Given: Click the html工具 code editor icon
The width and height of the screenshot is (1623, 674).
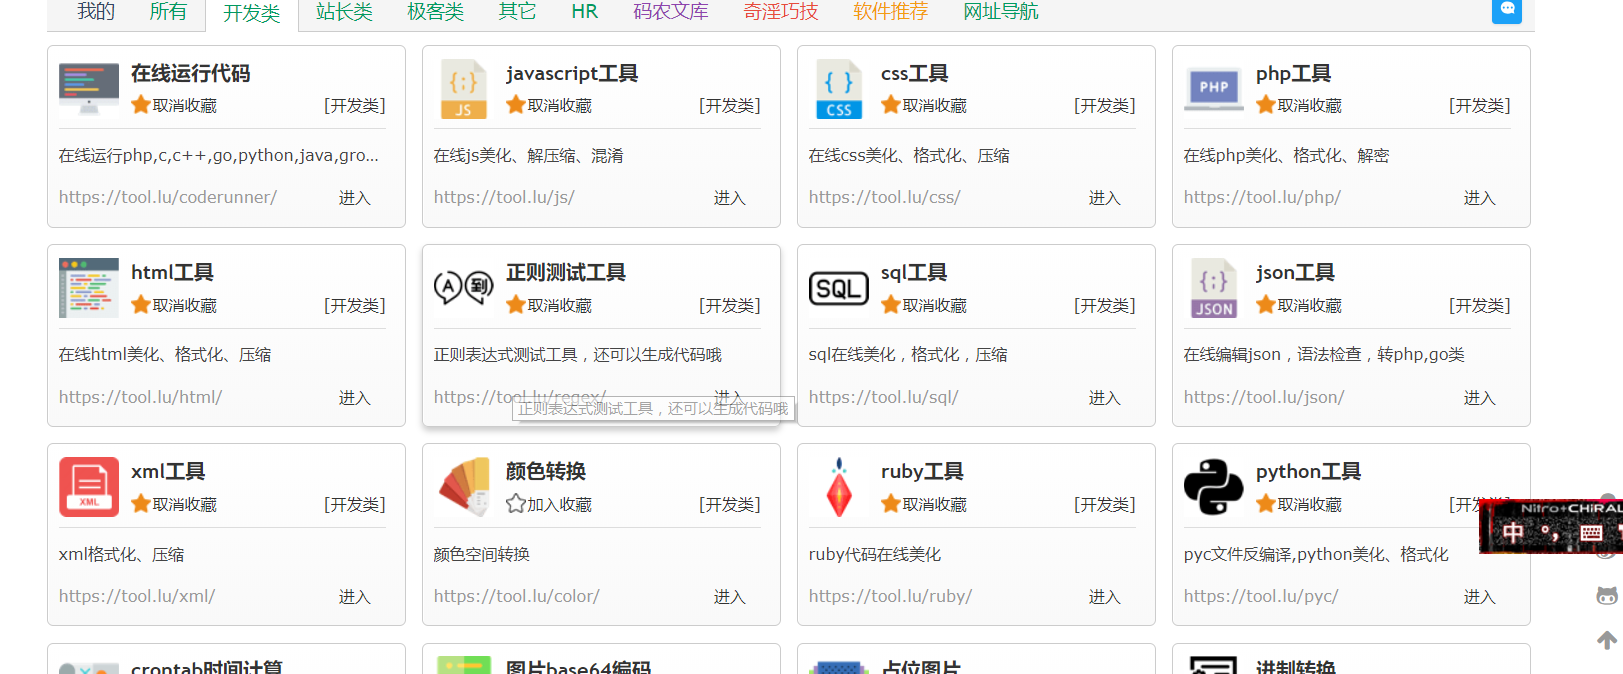Looking at the screenshot, I should pos(89,288).
